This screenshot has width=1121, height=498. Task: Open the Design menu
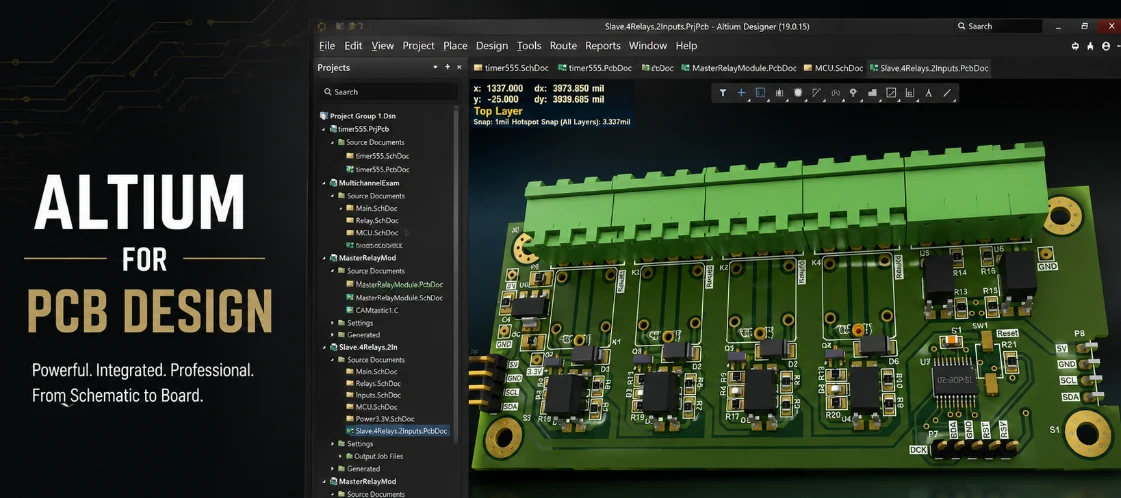(492, 46)
